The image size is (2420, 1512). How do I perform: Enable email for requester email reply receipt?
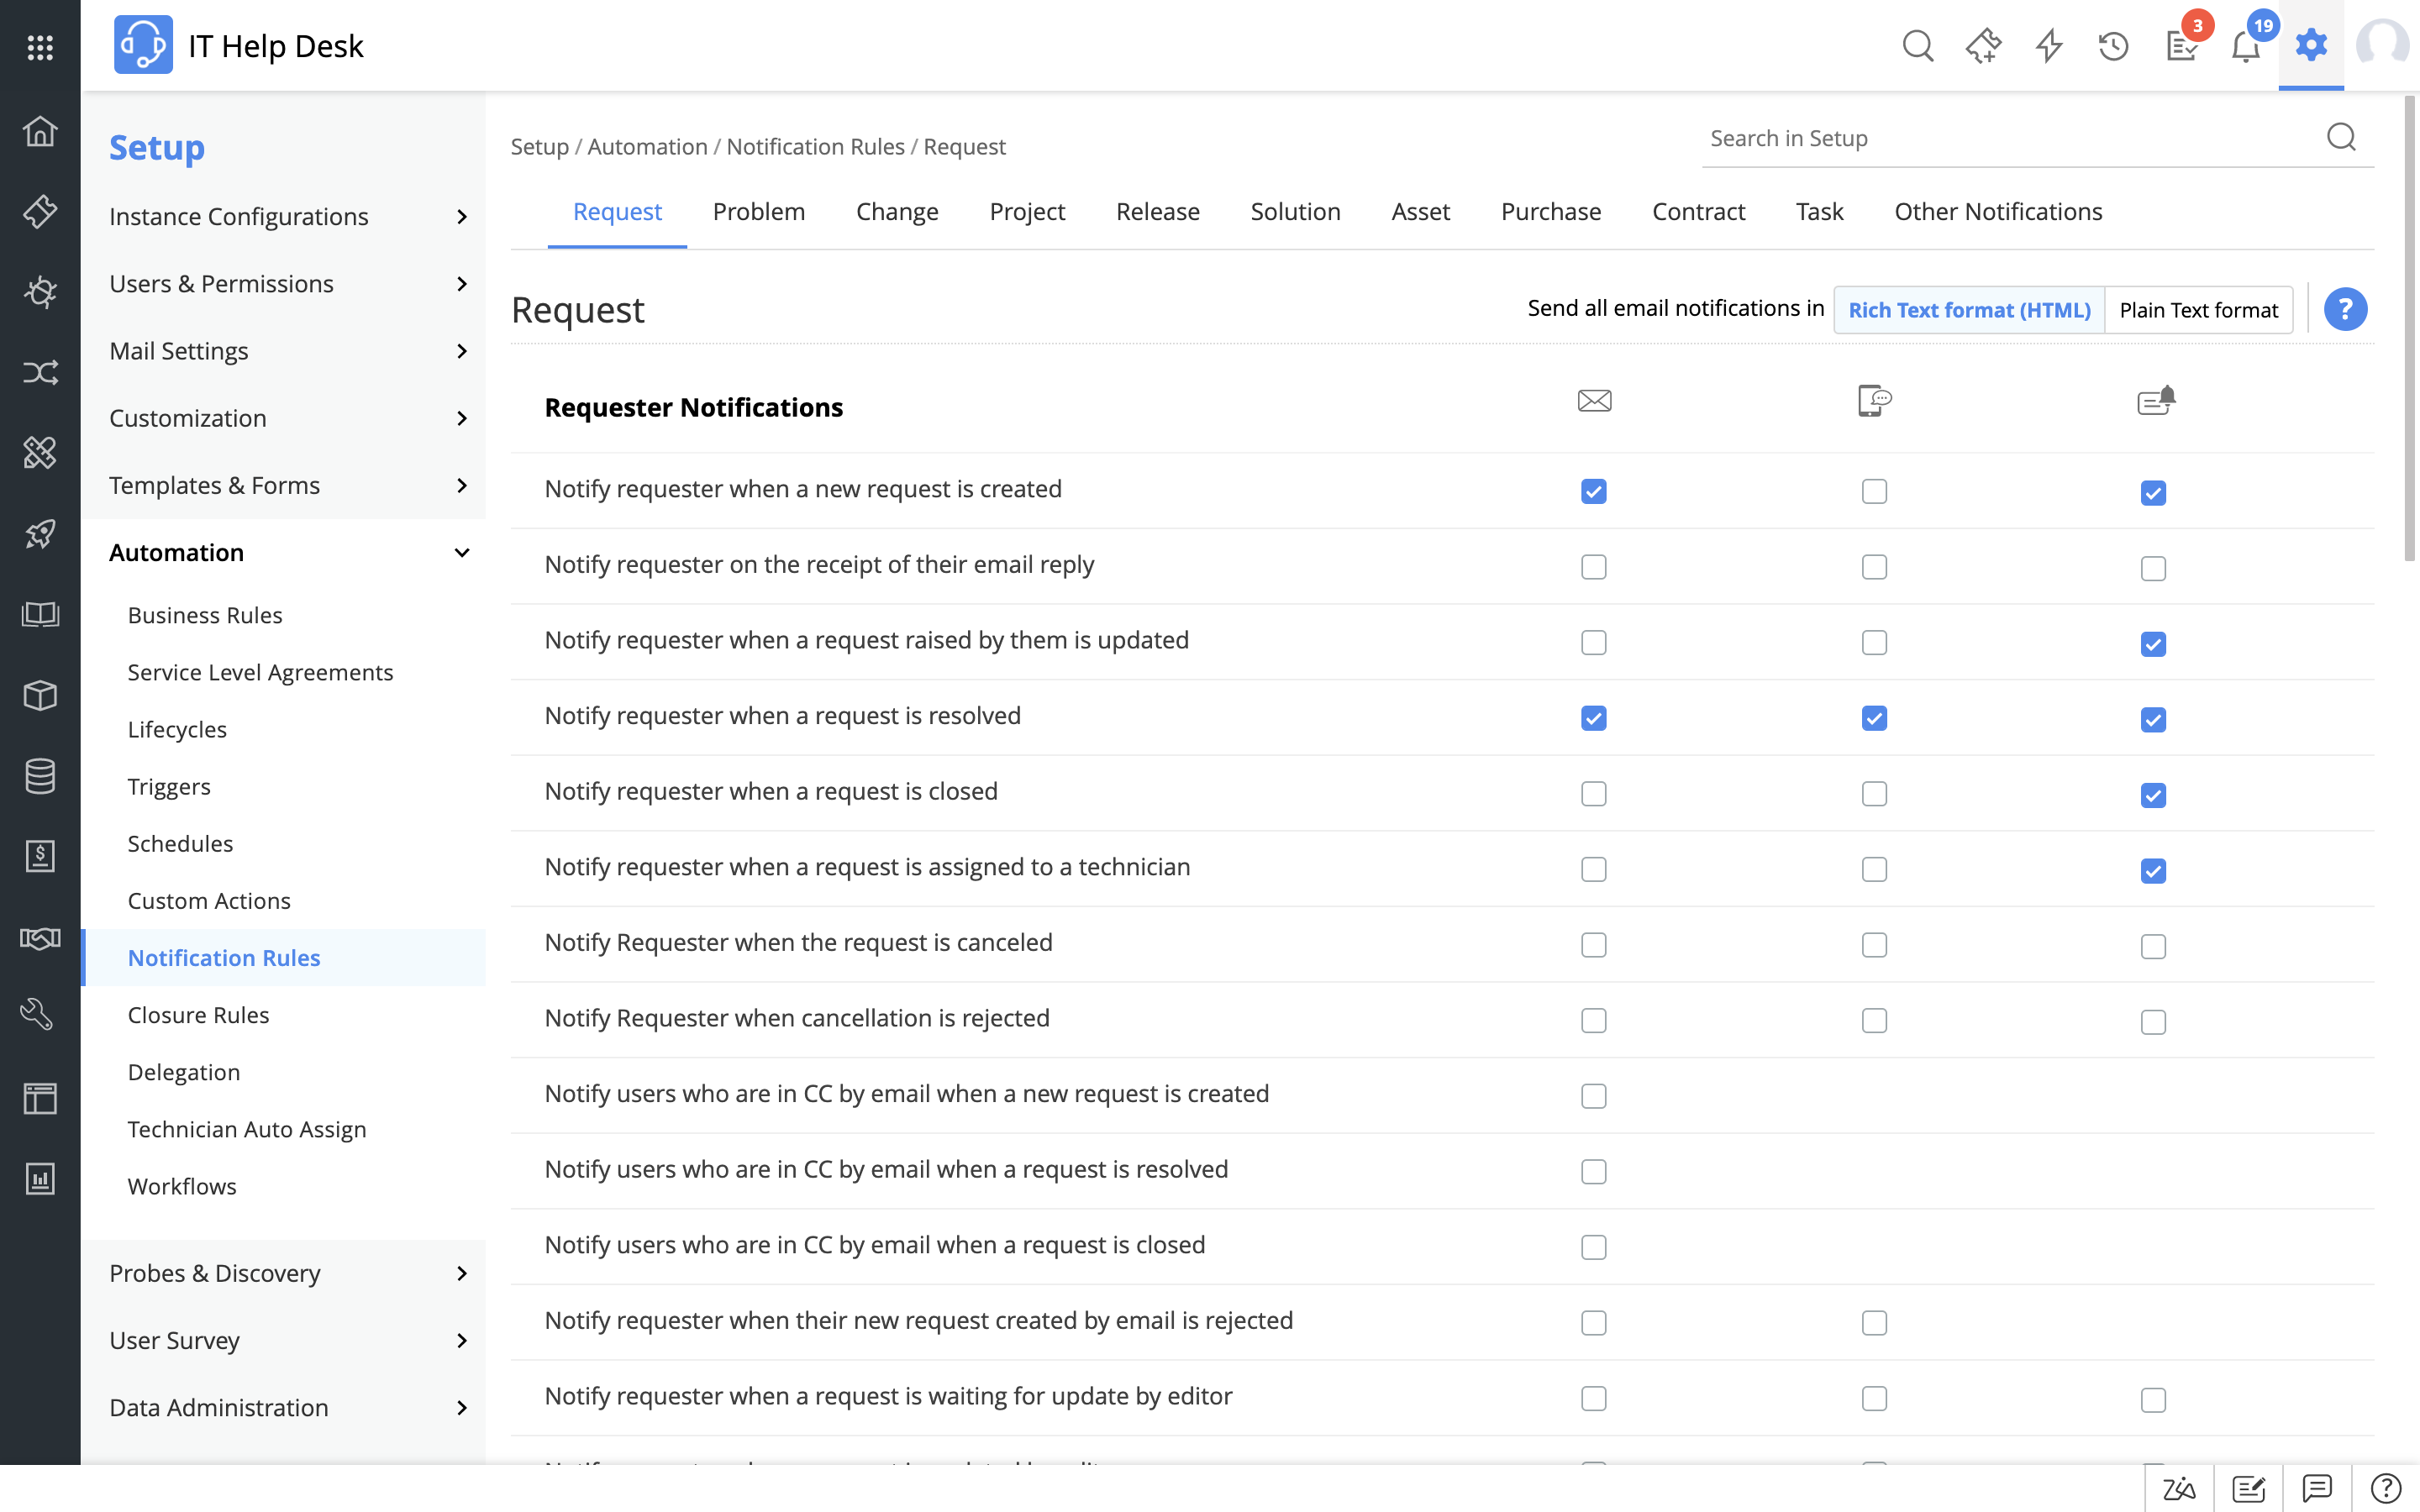tap(1593, 567)
